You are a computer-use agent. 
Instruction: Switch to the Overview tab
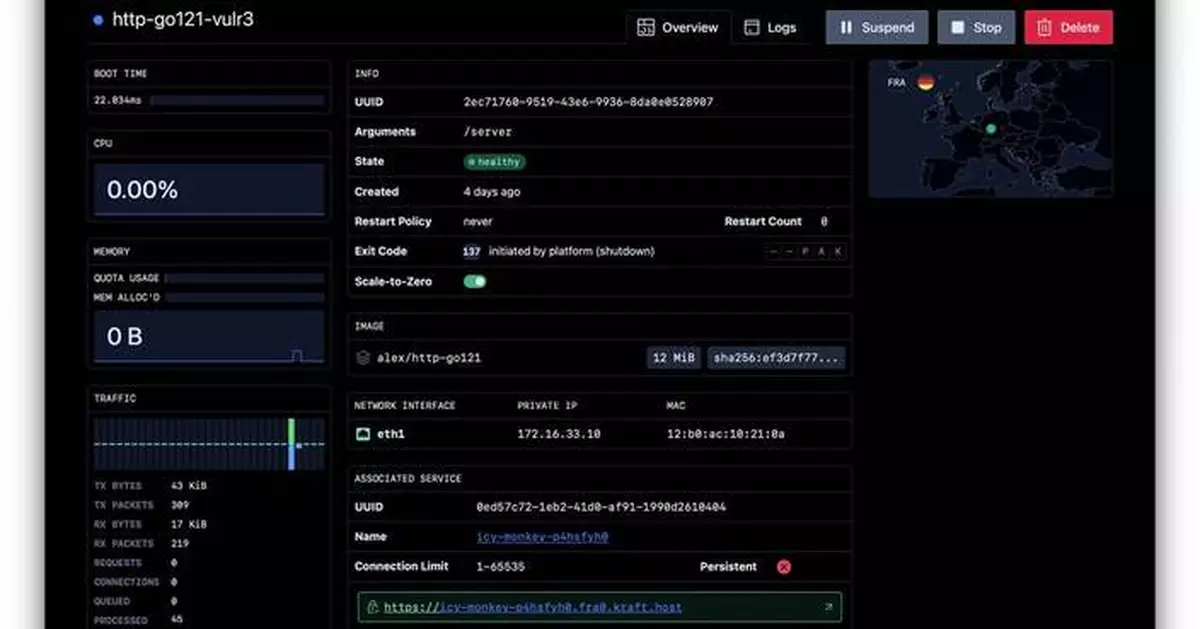(678, 28)
